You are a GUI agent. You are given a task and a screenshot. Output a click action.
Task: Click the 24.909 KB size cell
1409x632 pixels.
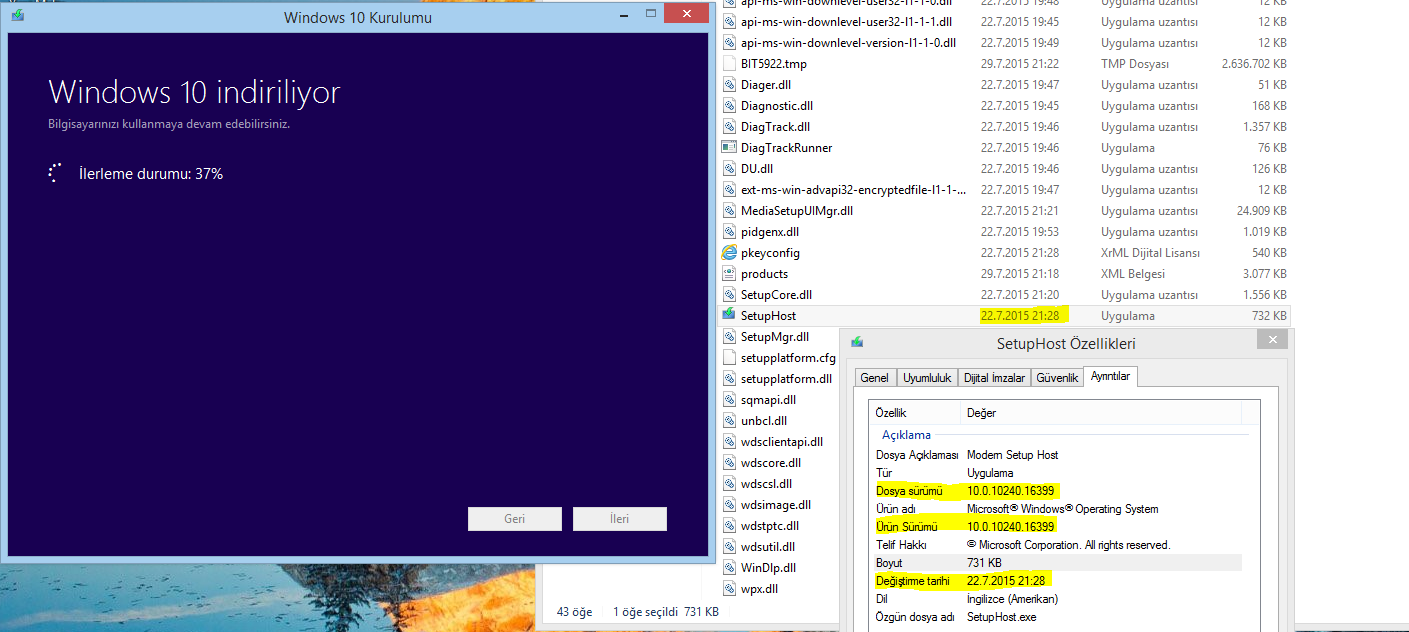click(x=1262, y=211)
